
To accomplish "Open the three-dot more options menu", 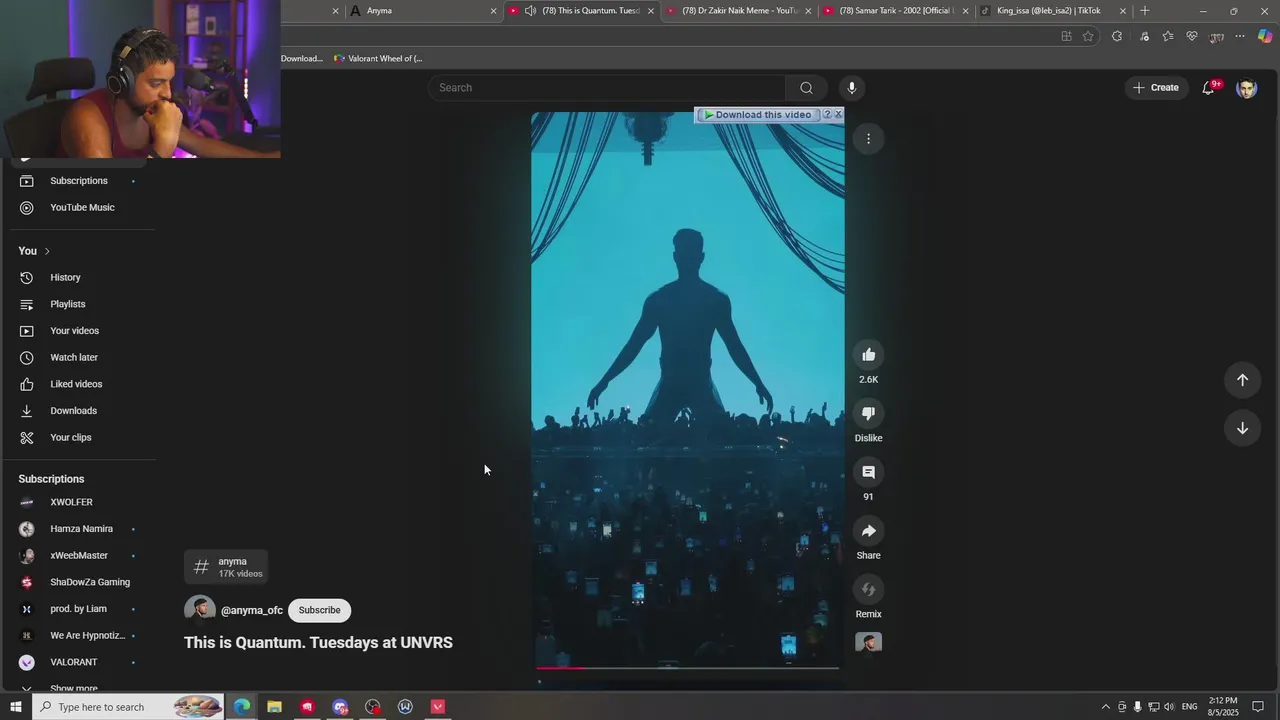I will point(868,139).
